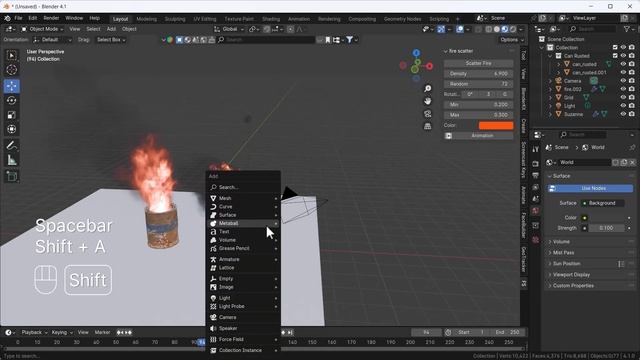The height and width of the screenshot is (360, 640).
Task: Choose the Move tool in toolbar
Action: [11, 86]
